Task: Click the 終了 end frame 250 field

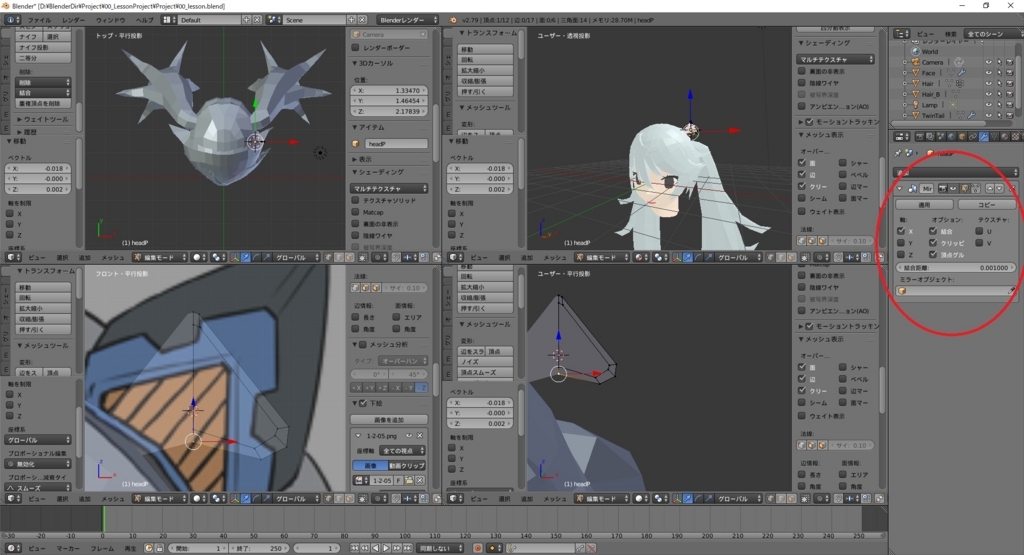Action: pos(259,548)
